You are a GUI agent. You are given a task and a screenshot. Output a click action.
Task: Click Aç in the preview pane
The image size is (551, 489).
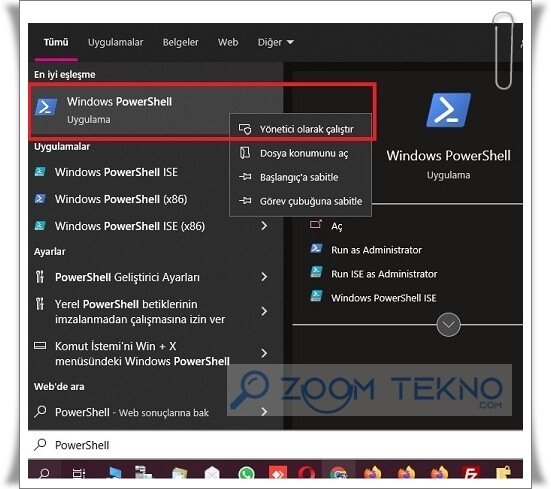pos(336,226)
